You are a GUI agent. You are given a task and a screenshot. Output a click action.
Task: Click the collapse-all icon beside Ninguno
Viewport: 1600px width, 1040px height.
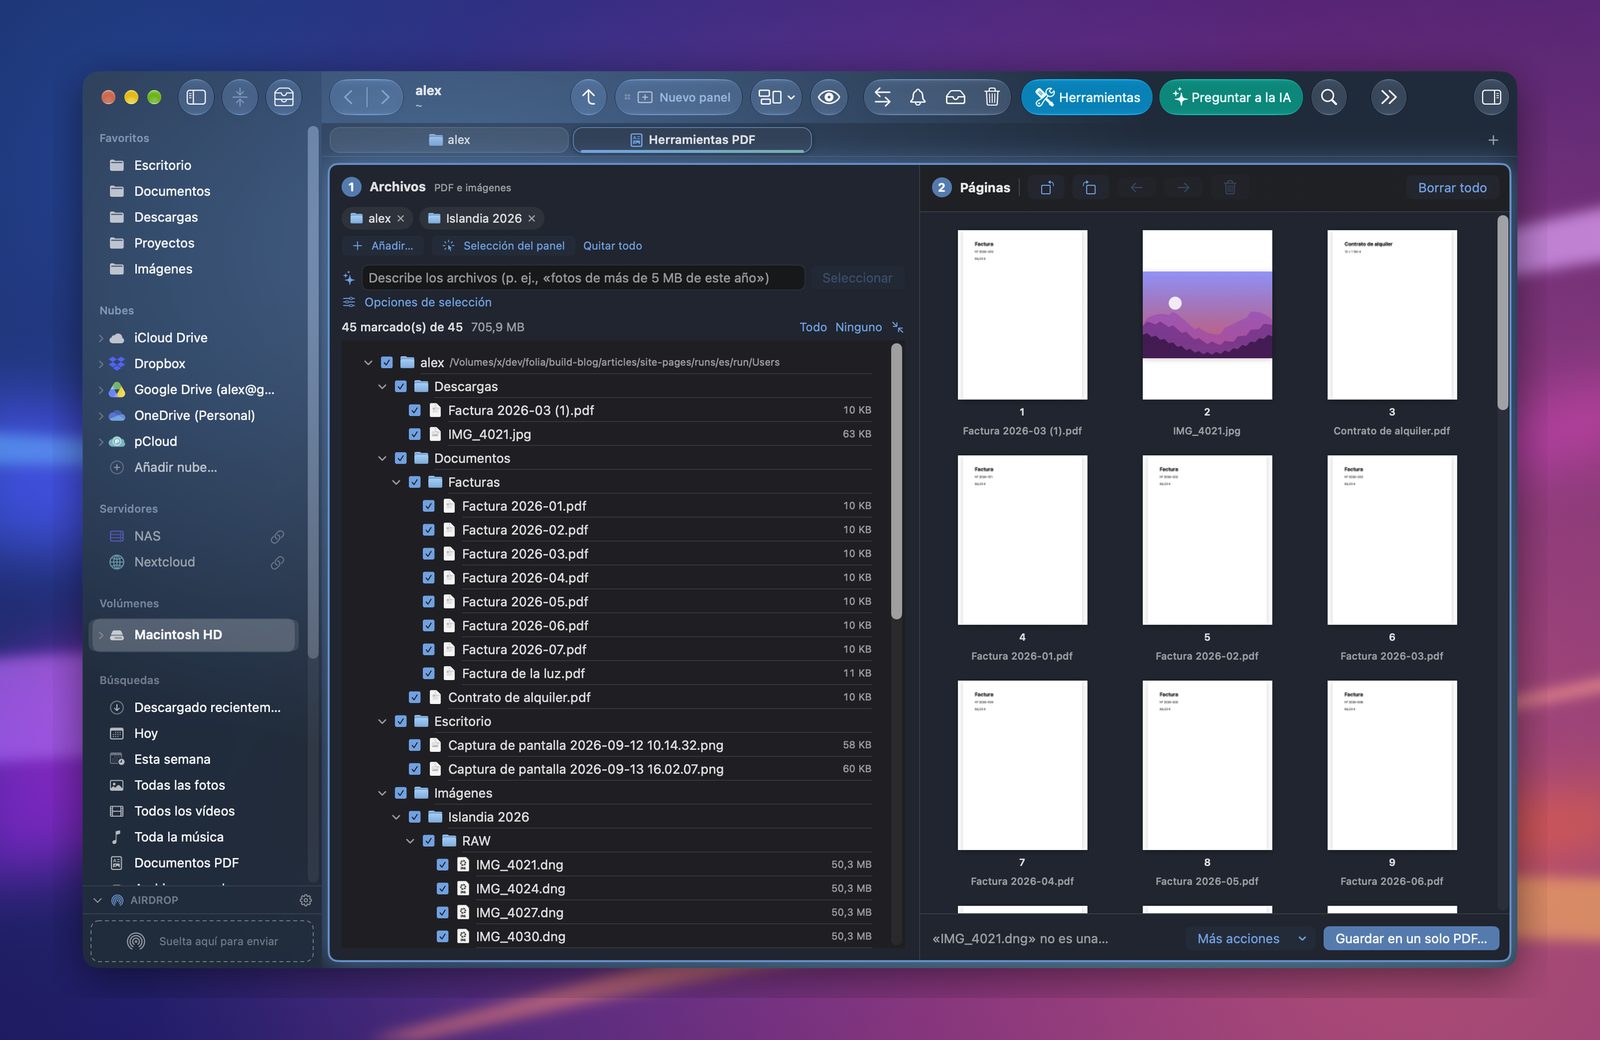pos(897,327)
